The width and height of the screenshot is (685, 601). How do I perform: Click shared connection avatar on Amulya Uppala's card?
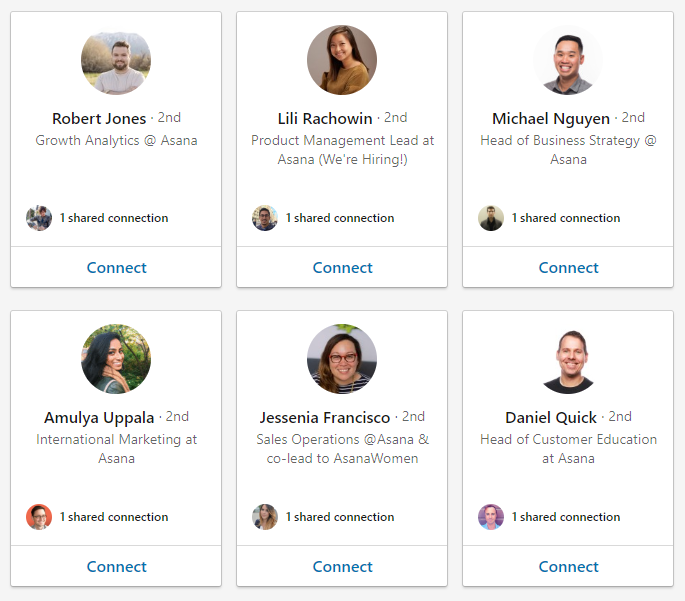[x=39, y=517]
